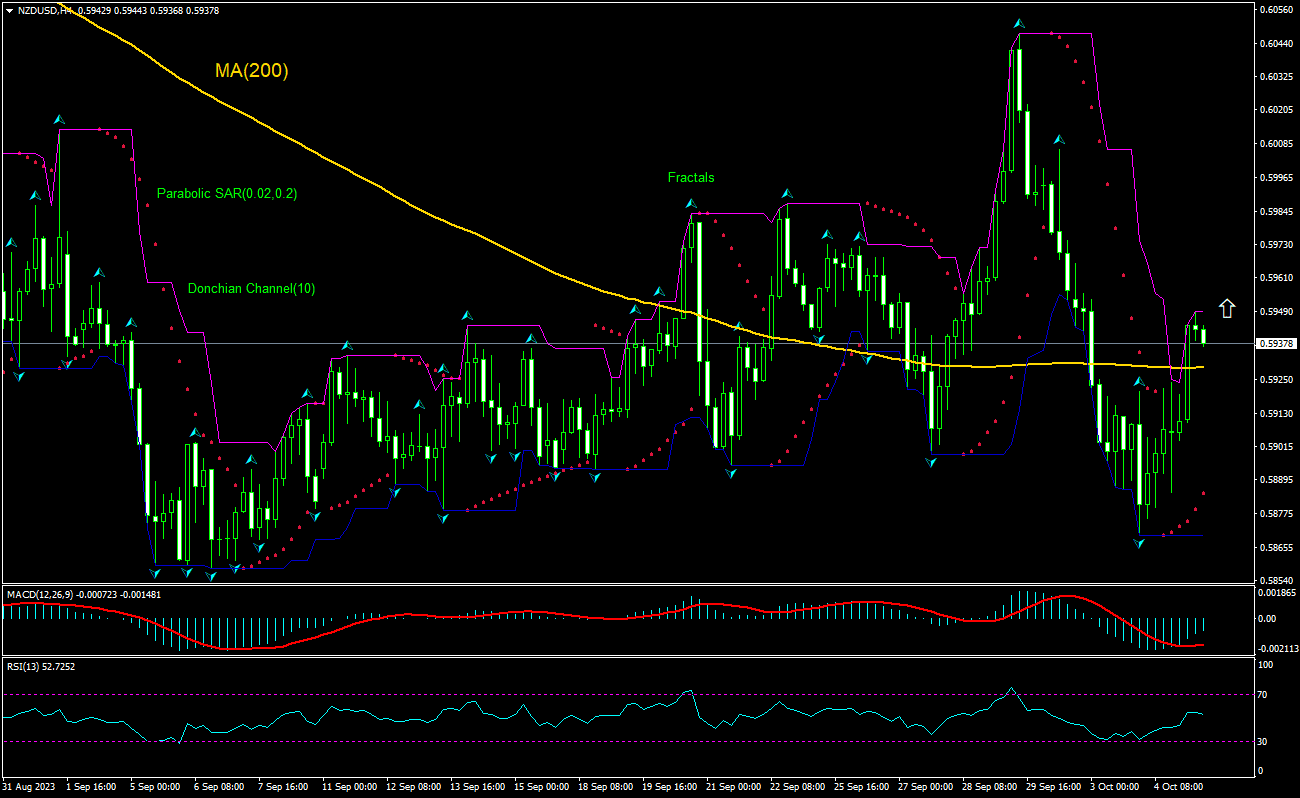The image size is (1300, 798).
Task: Click the white up-arrow signal marker
Action: point(1226,308)
